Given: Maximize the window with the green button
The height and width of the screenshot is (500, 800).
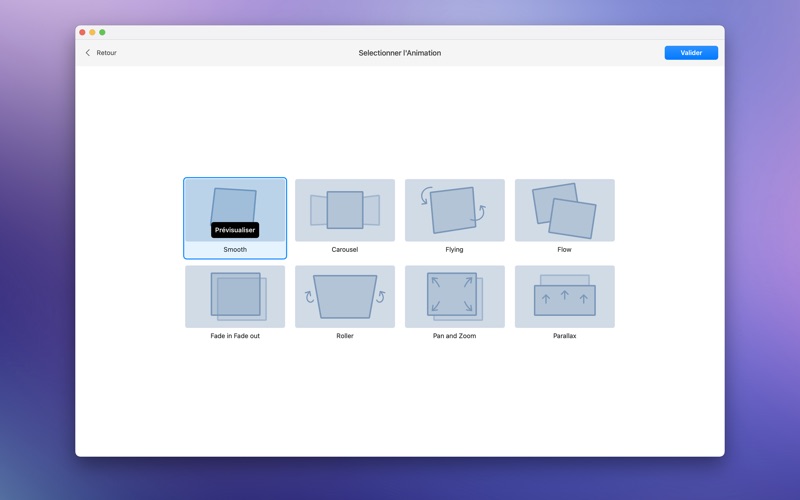Looking at the screenshot, I should (102, 32).
